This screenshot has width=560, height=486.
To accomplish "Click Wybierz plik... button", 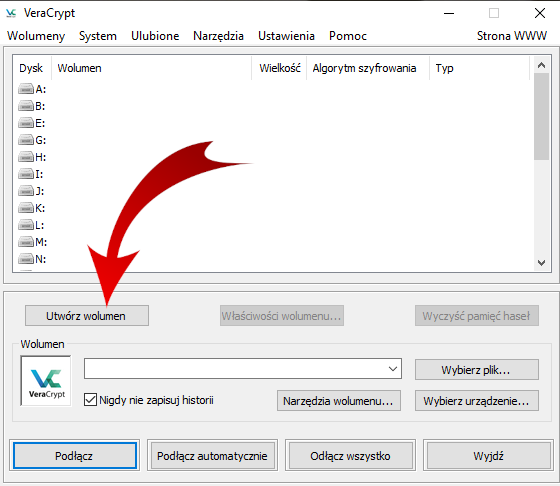I will point(476,370).
